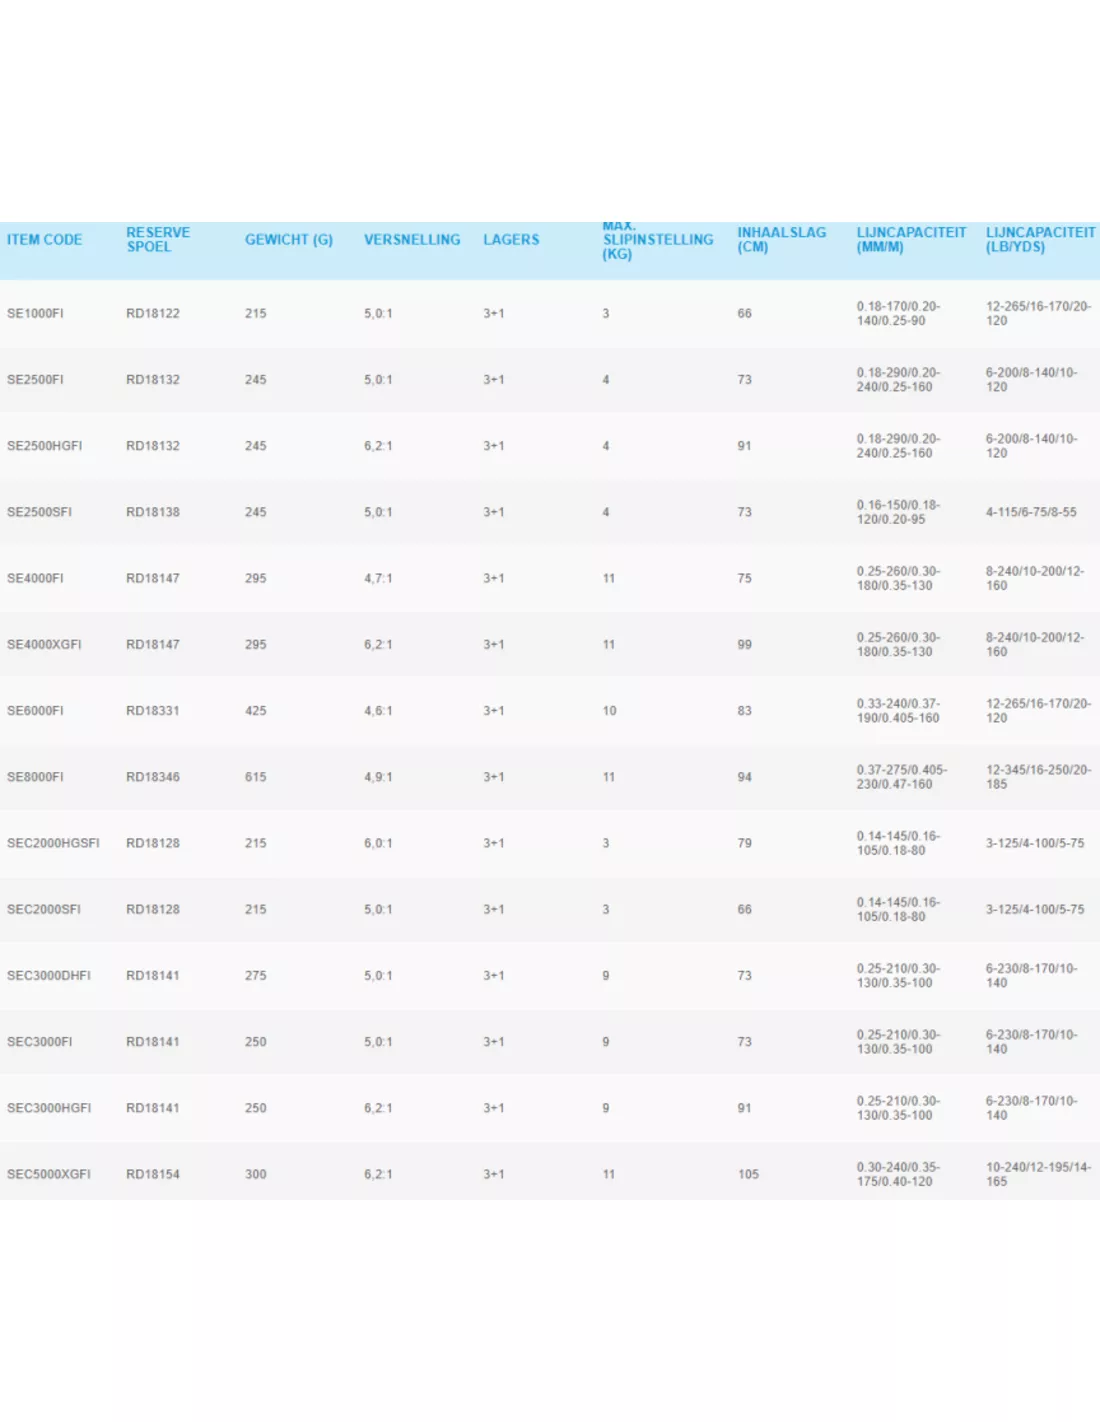
Task: Click the LIJNCAPACITEIT (LB/YDS) column header
Action: point(1040,240)
